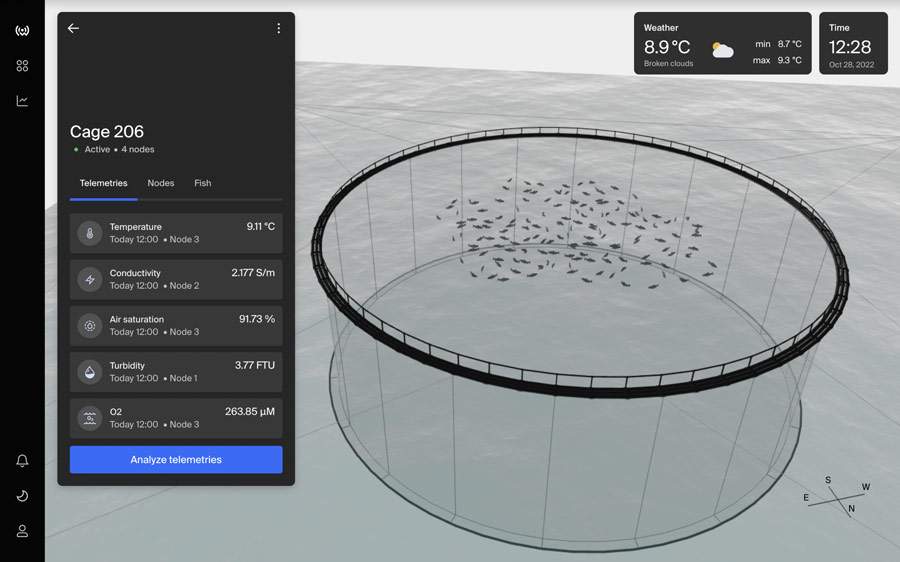Switch to the Telemetries tab
Image resolution: width=900 pixels, height=562 pixels.
103,183
